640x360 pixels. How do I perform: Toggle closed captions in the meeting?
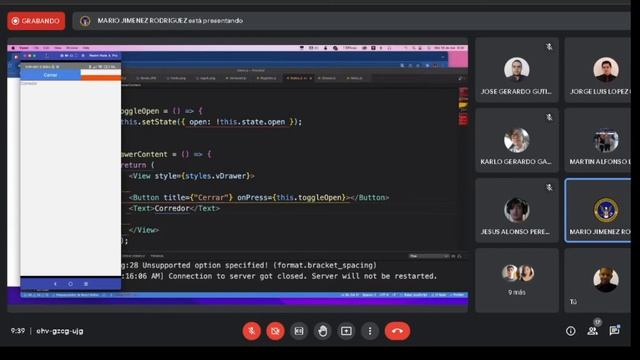[299, 331]
